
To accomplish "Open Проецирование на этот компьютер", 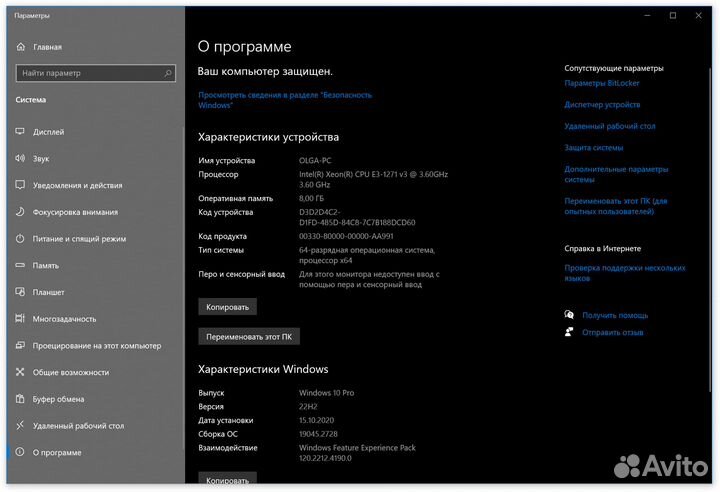I will [97, 345].
